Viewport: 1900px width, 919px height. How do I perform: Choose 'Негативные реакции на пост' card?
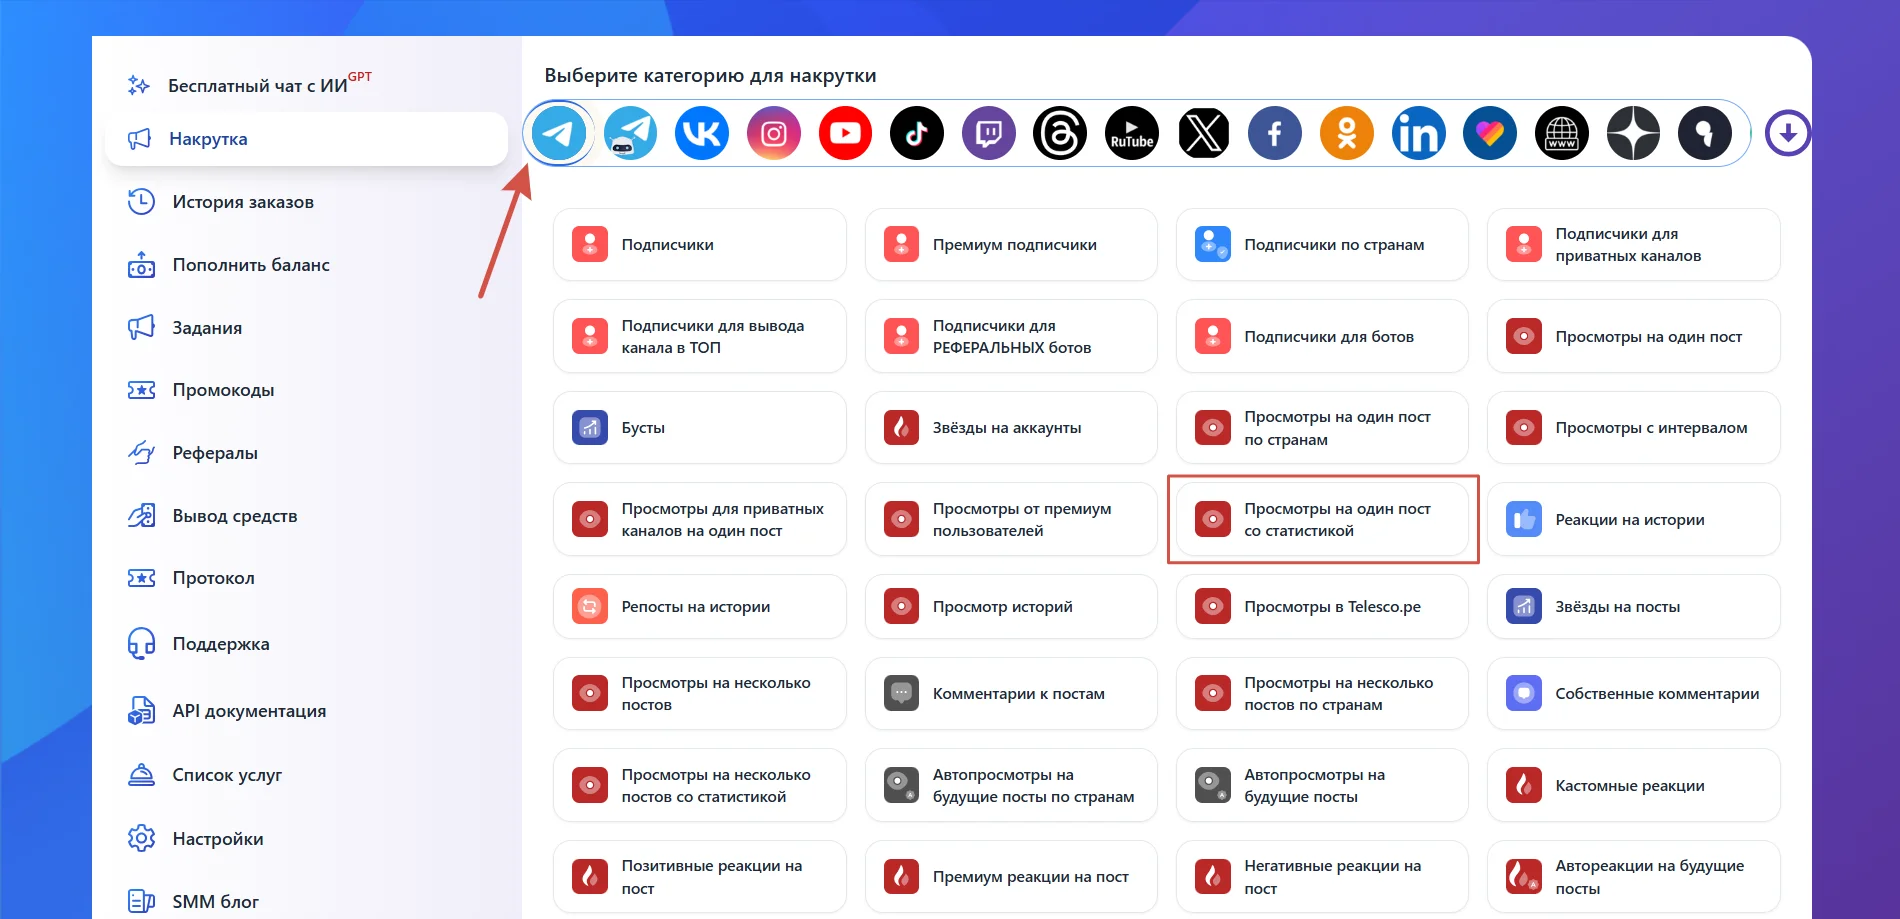1322,877
